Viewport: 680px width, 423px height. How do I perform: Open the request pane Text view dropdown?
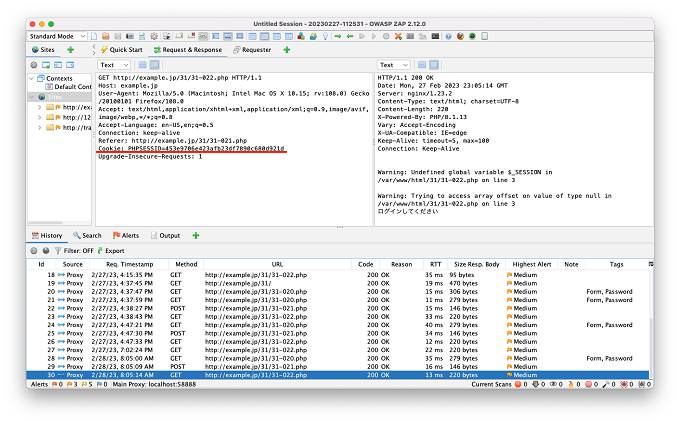114,65
